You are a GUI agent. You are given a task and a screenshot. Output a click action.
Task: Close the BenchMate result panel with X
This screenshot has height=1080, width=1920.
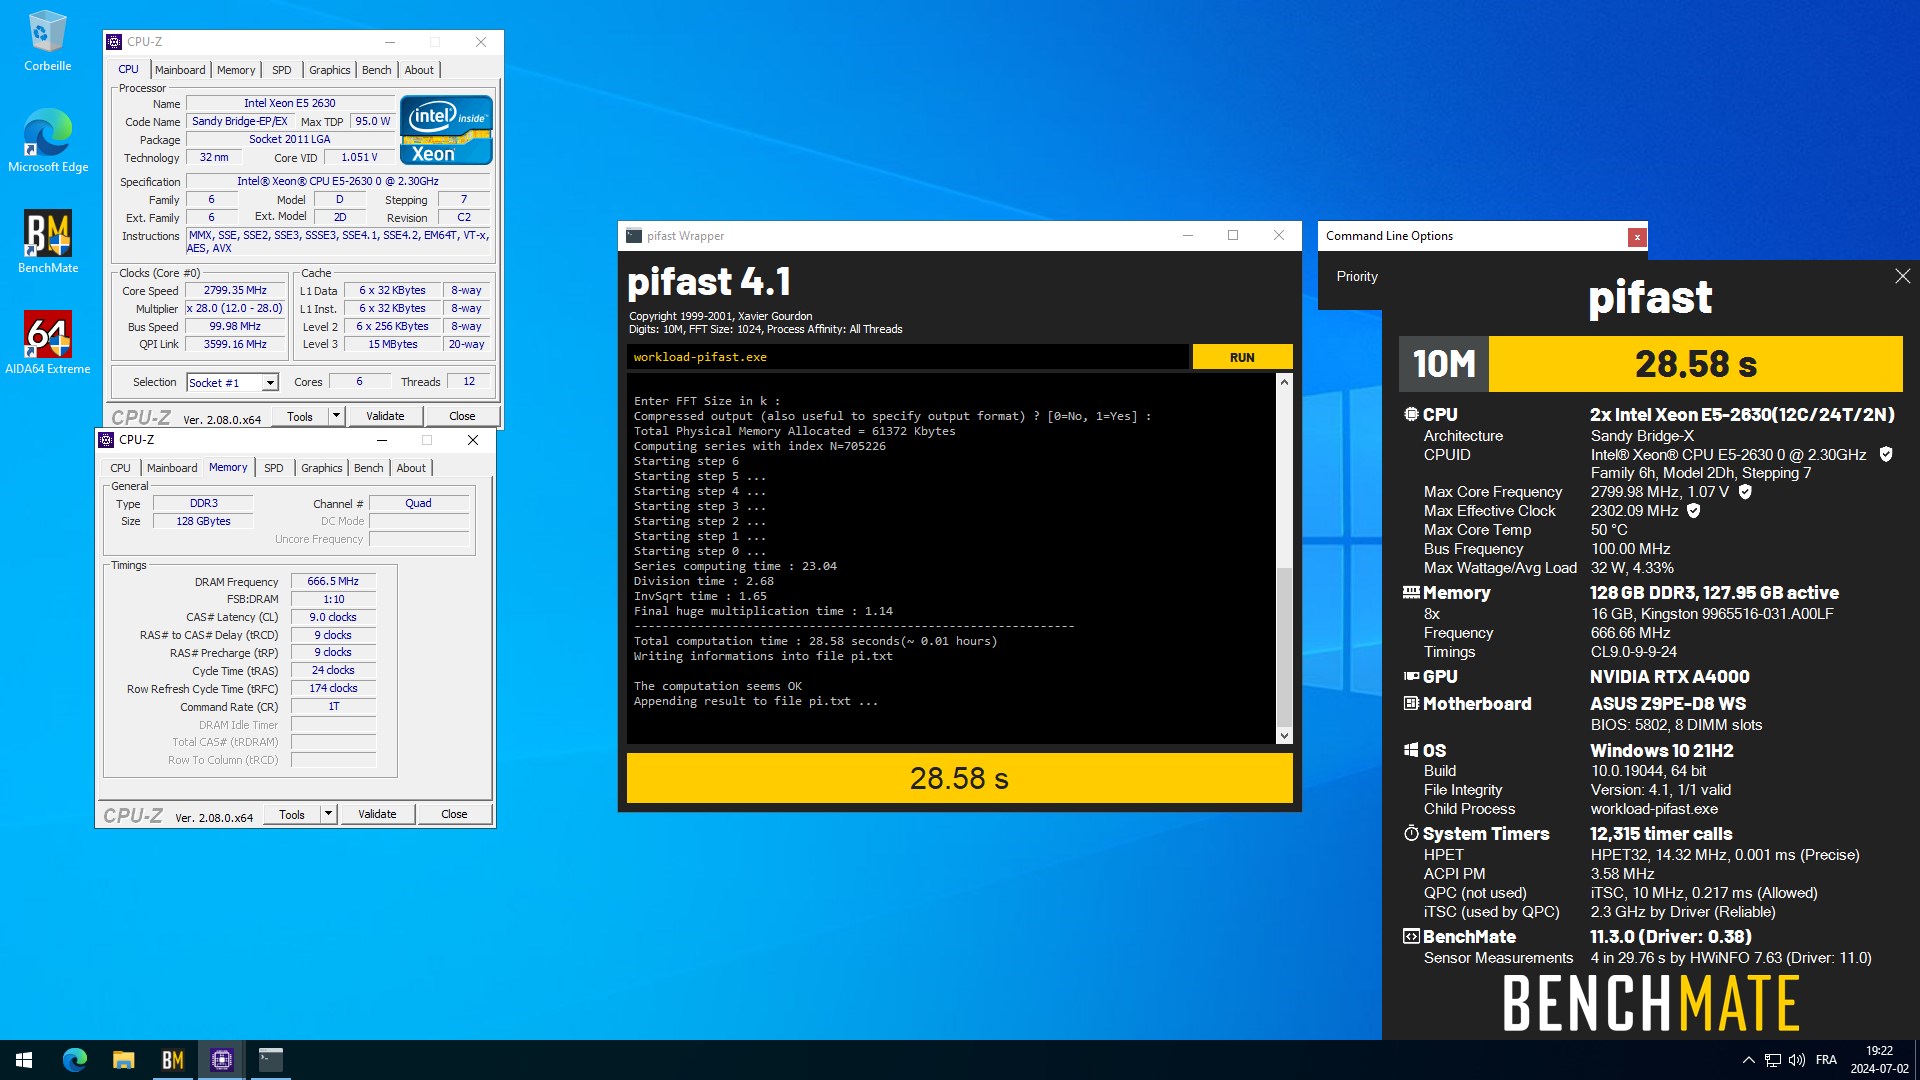pyautogui.click(x=1902, y=277)
